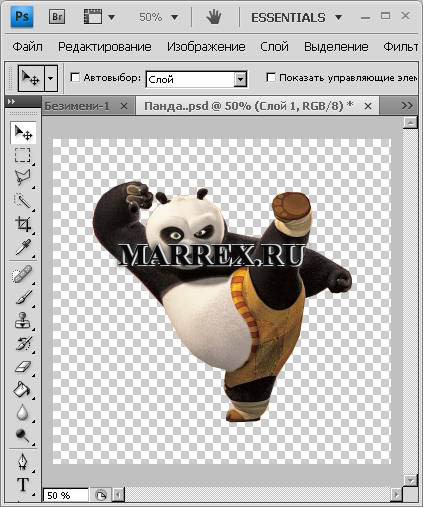Click the vertical scrollbar up arrow
The height and width of the screenshot is (507, 423).
coord(410,123)
